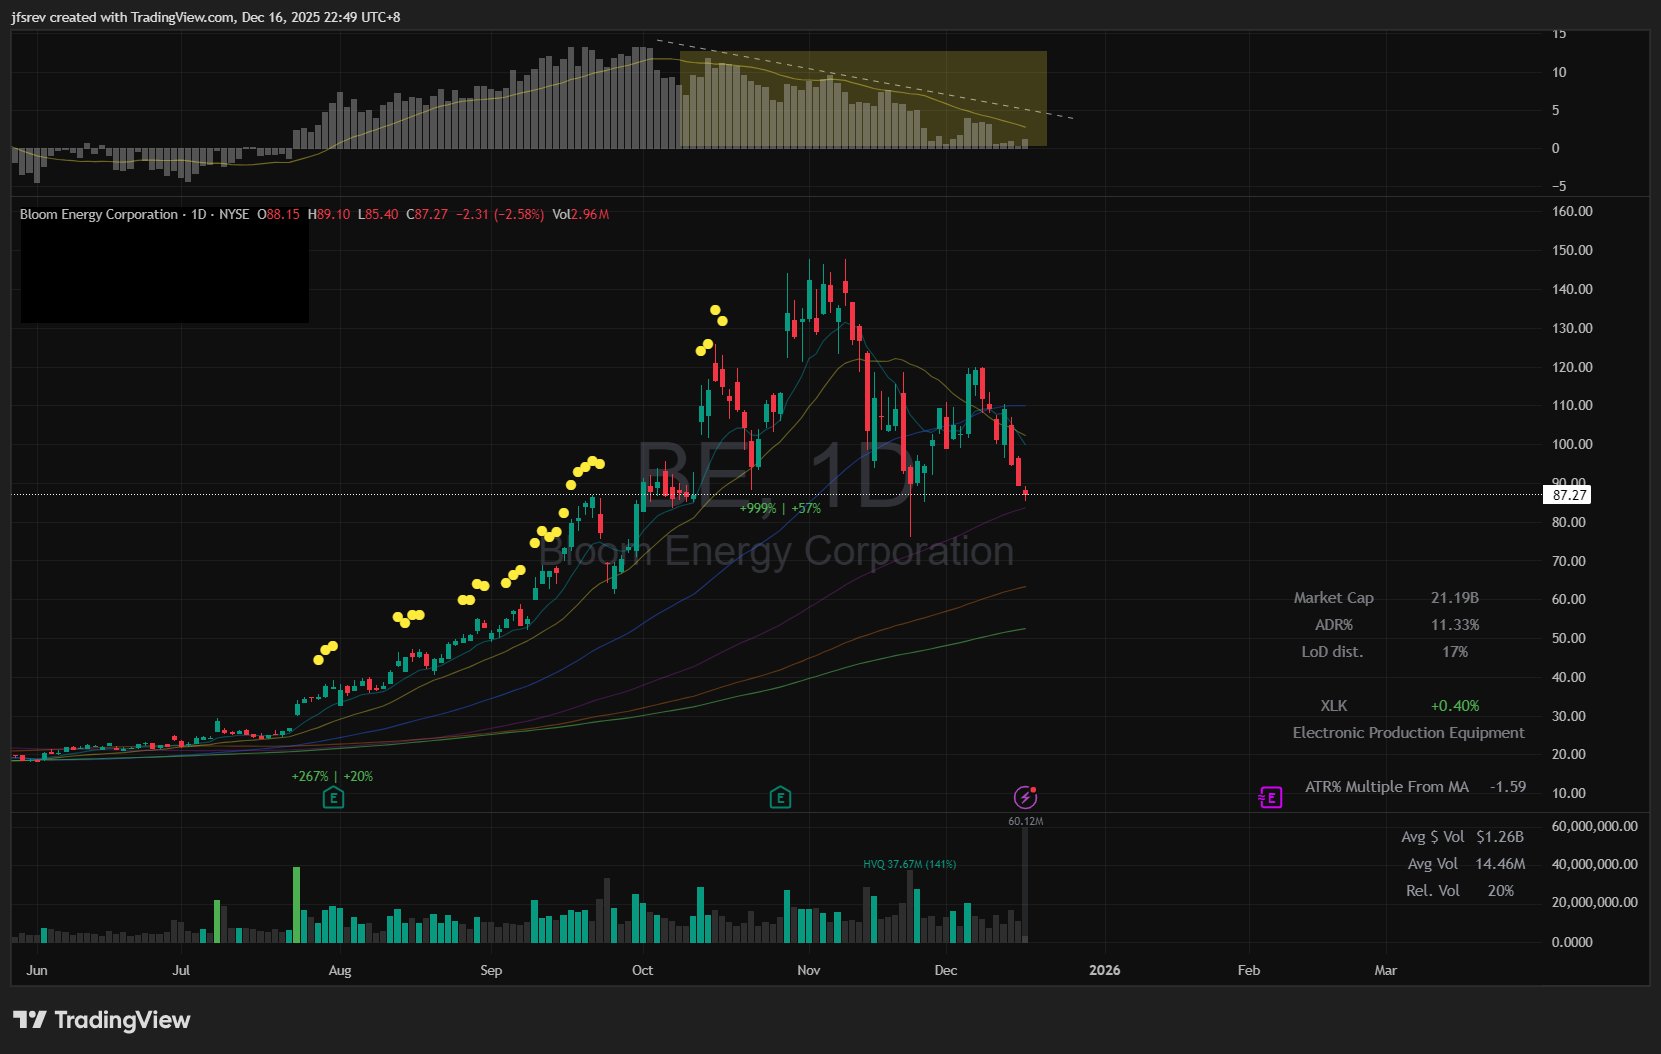The height and width of the screenshot is (1054, 1661).
Task: Click the 17% LoD distance value
Action: tap(1455, 652)
